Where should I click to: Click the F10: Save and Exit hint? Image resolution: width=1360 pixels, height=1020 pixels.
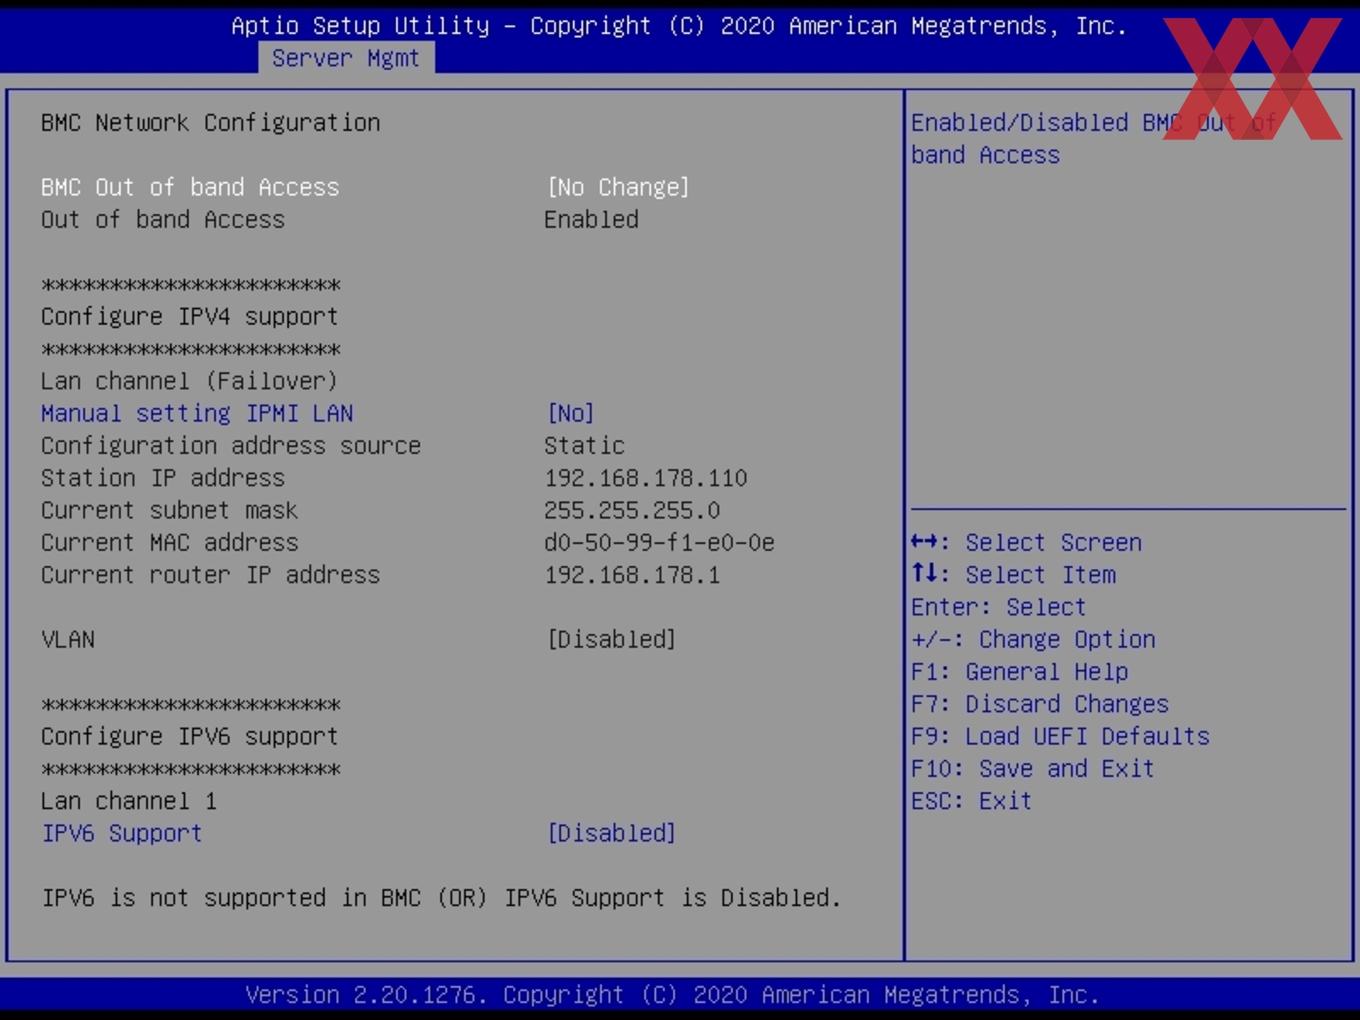(1033, 769)
